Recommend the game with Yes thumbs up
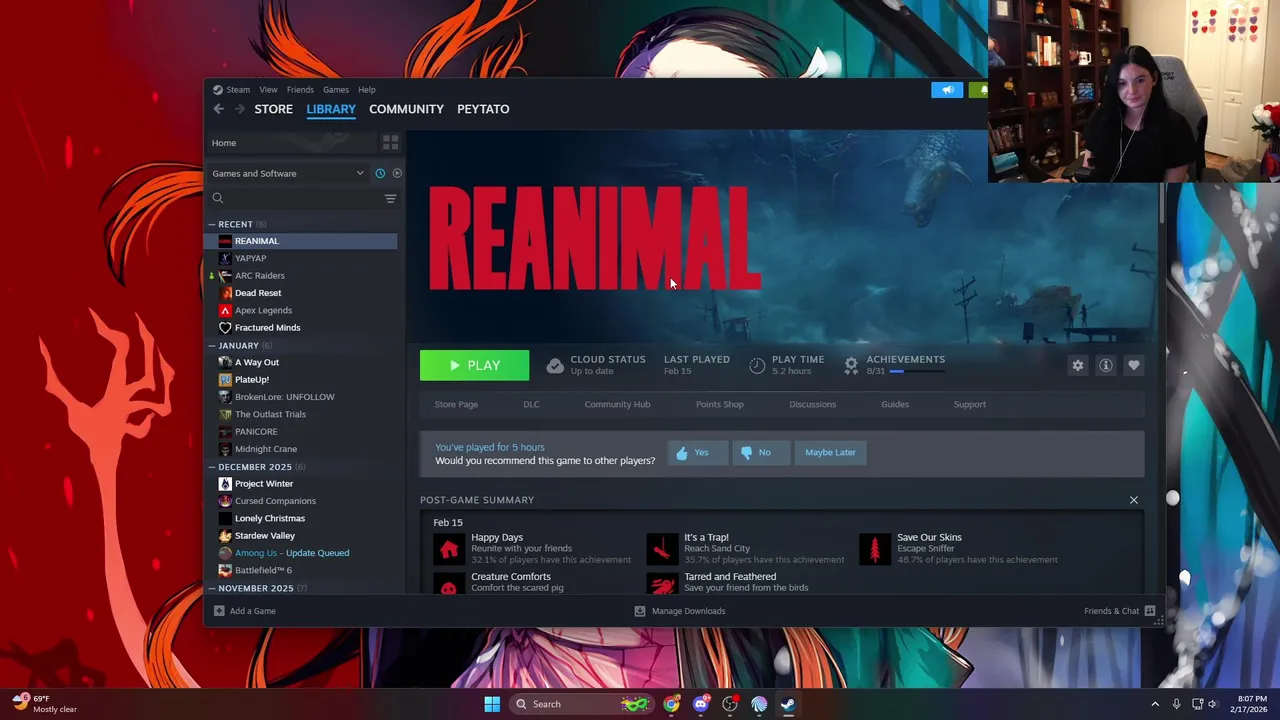The height and width of the screenshot is (720, 1280). point(697,453)
